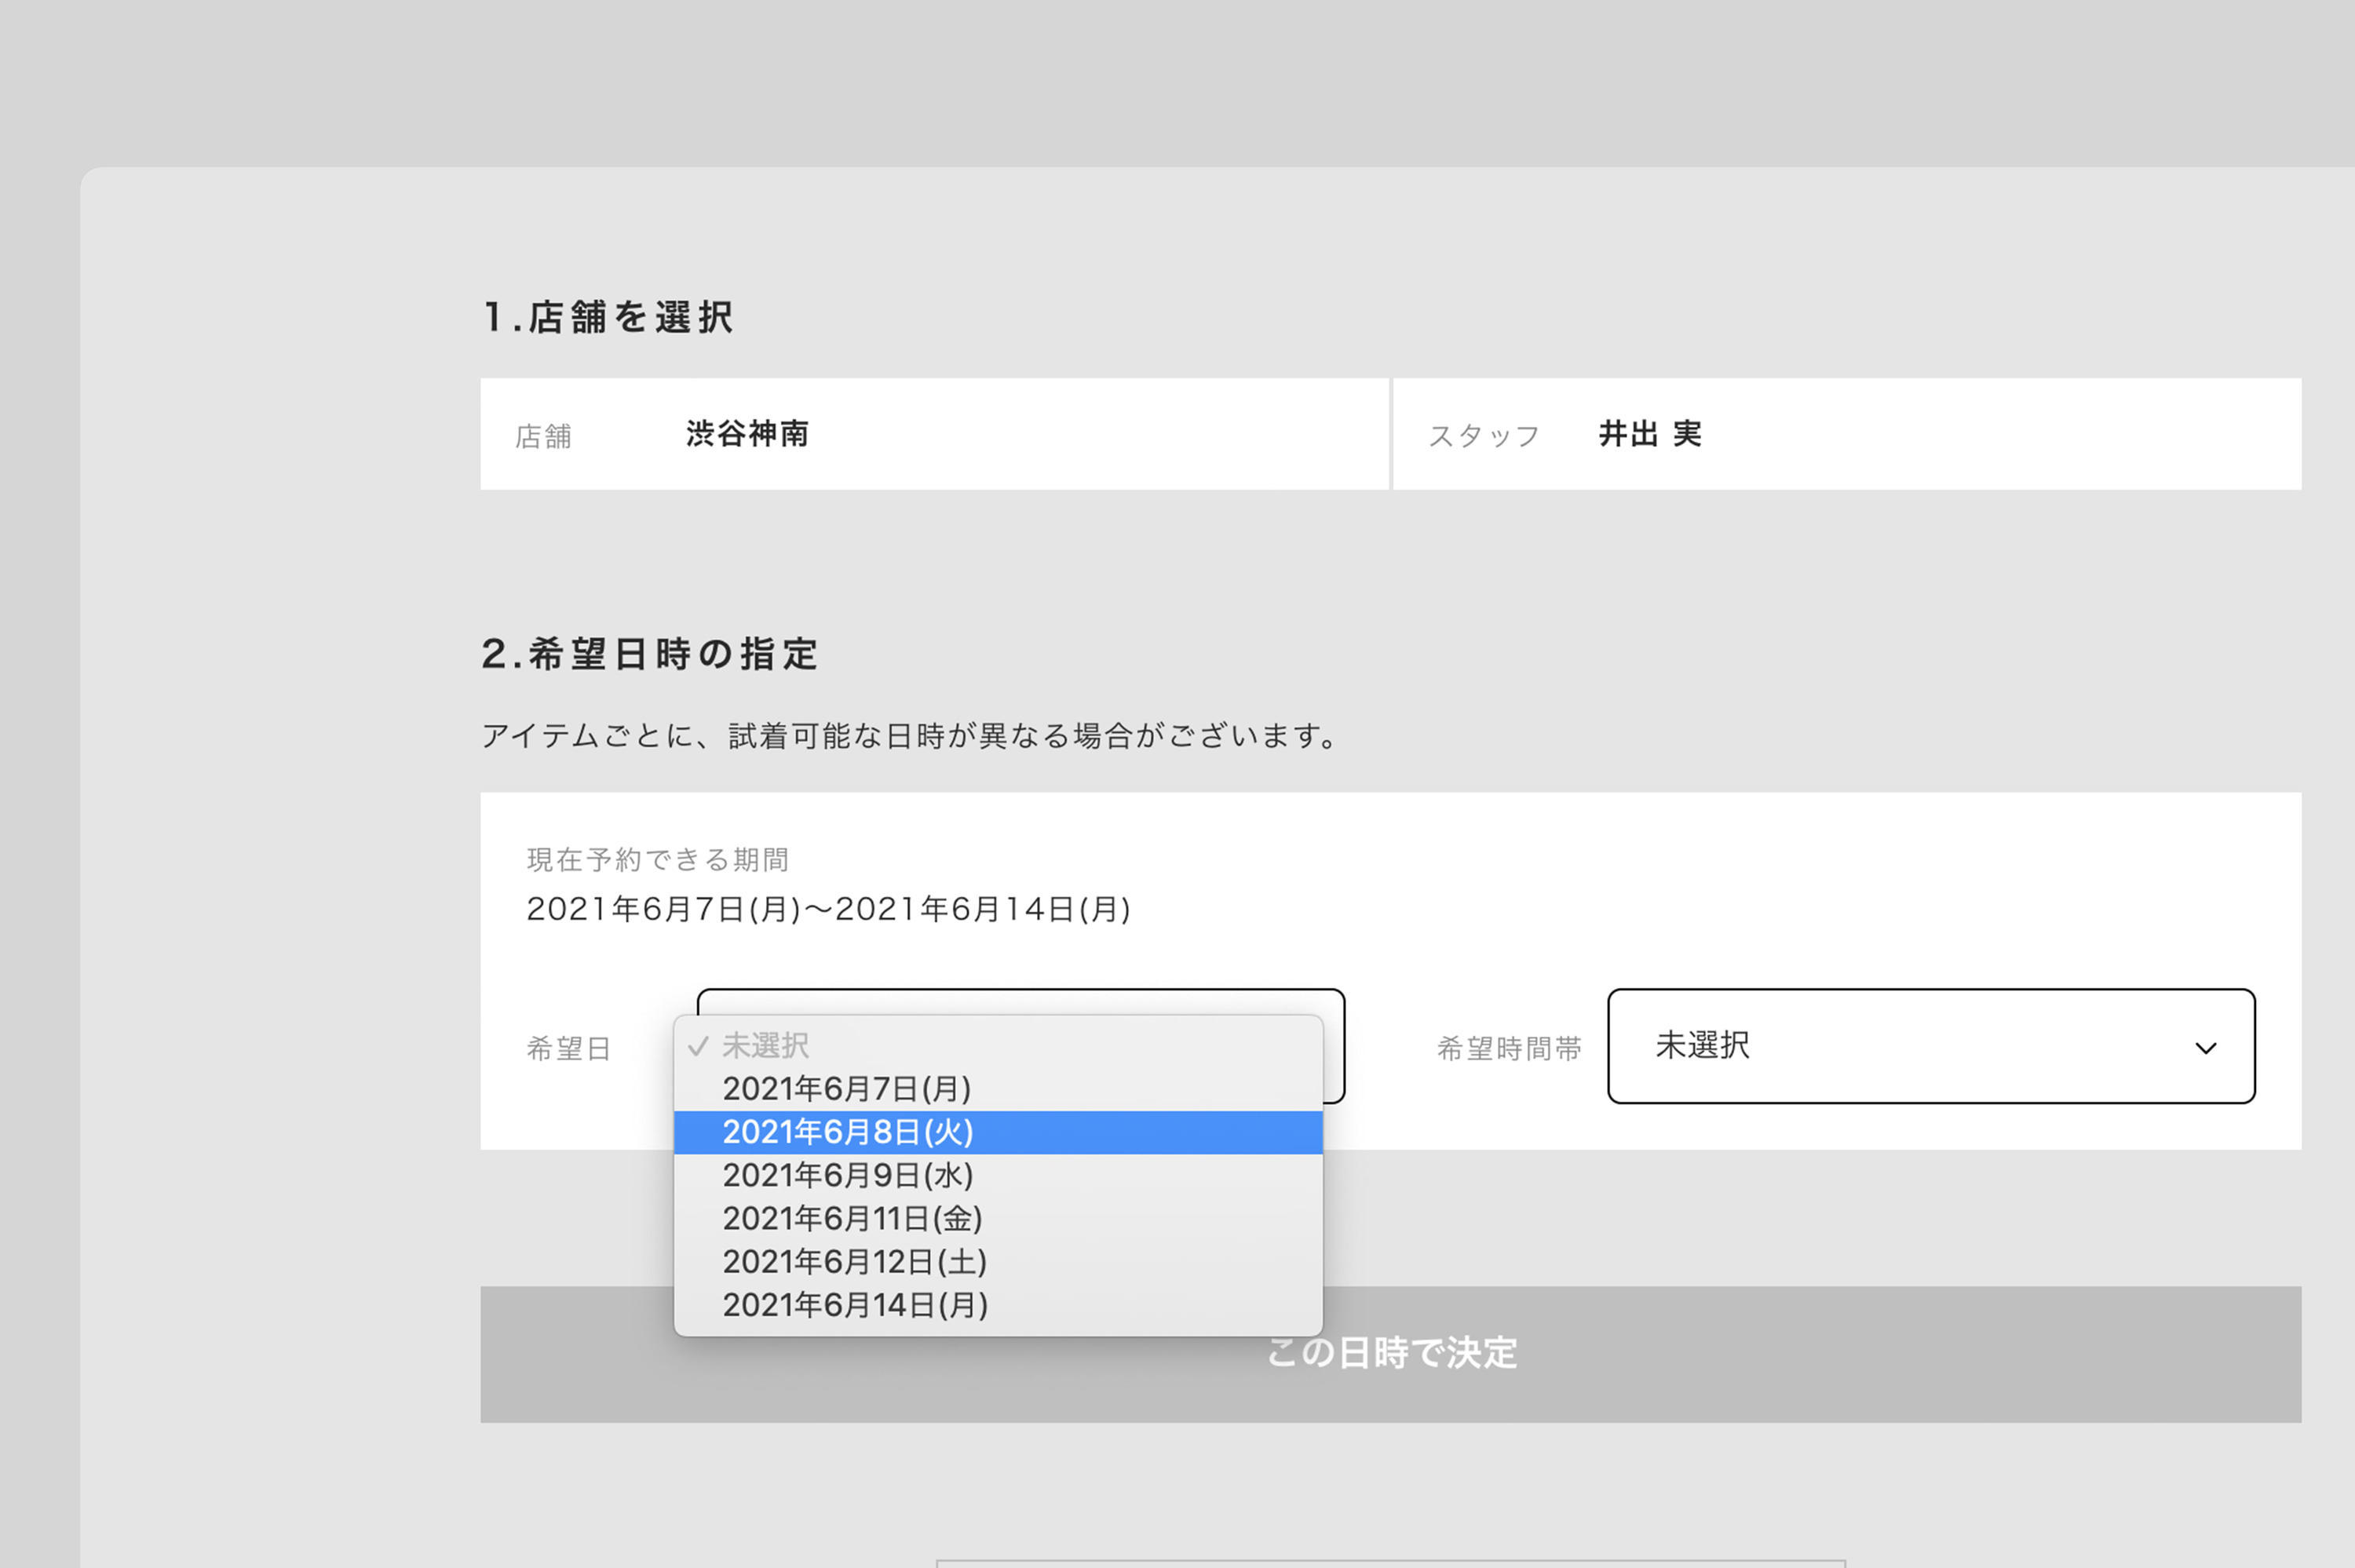Select the checked 未選択 option in date list
Screen dimensions: 2355x1568
pyautogui.click(x=998, y=1045)
